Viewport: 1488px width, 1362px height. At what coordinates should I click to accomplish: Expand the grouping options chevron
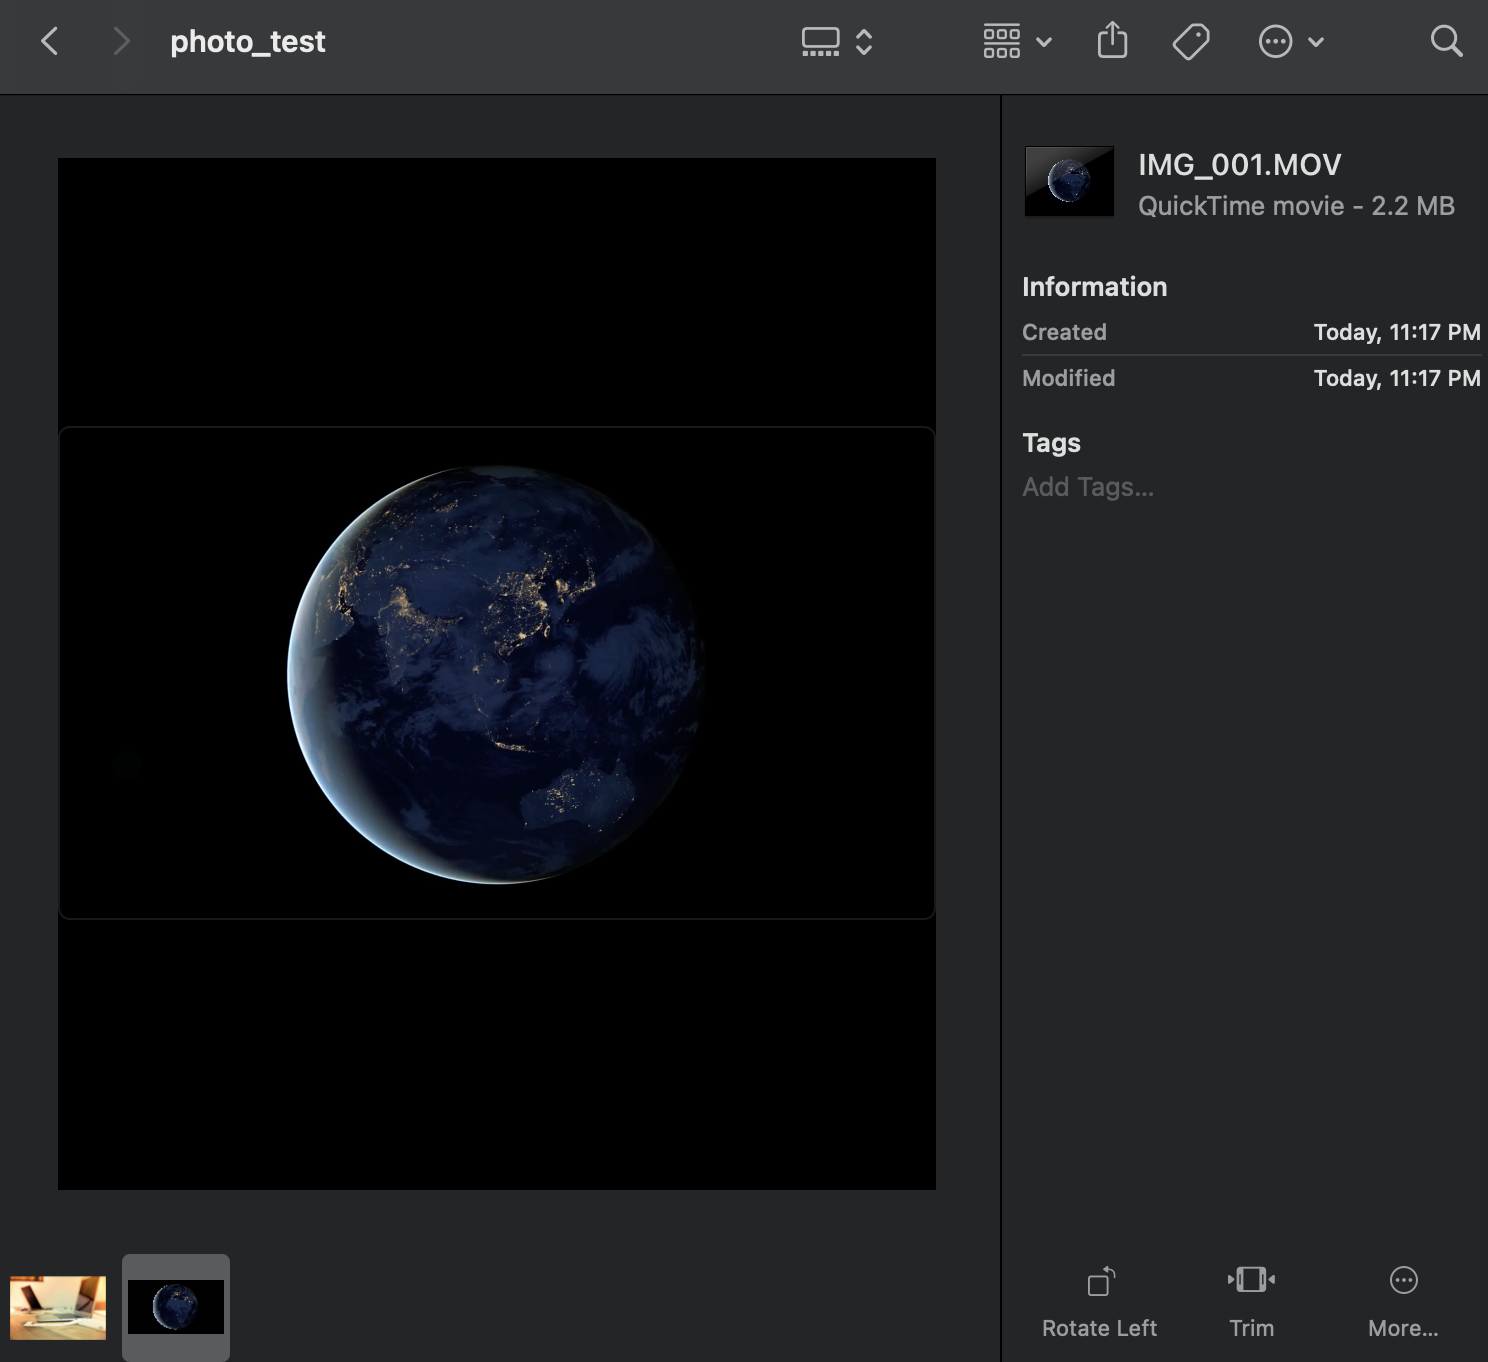1043,43
